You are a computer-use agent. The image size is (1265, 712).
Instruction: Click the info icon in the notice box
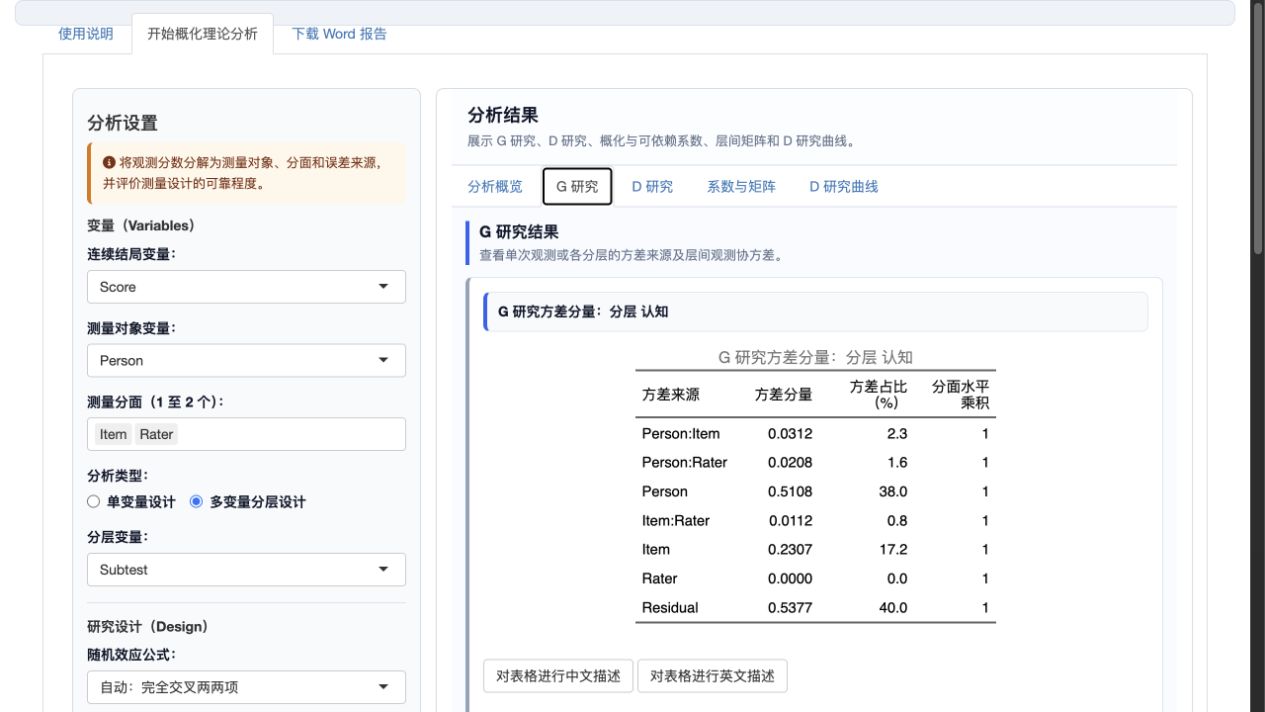pyautogui.click(x=109, y=162)
